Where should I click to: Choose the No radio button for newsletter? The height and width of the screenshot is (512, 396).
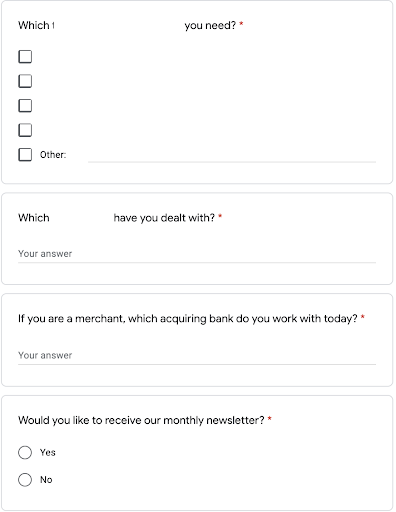coord(25,480)
